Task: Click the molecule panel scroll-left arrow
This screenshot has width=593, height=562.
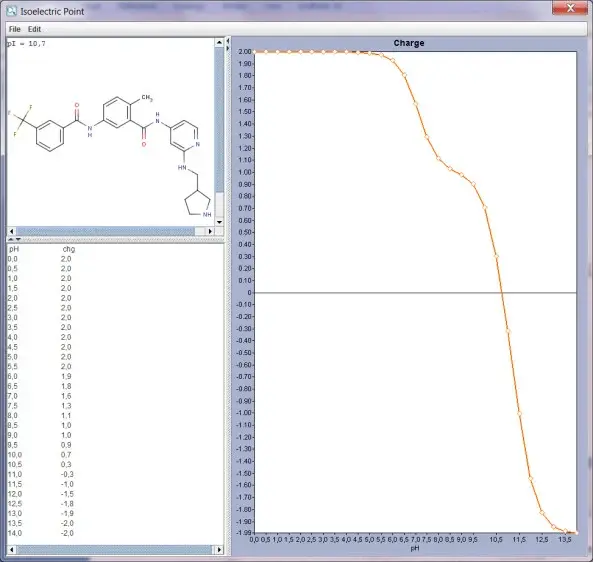Action: pyautogui.click(x=12, y=231)
